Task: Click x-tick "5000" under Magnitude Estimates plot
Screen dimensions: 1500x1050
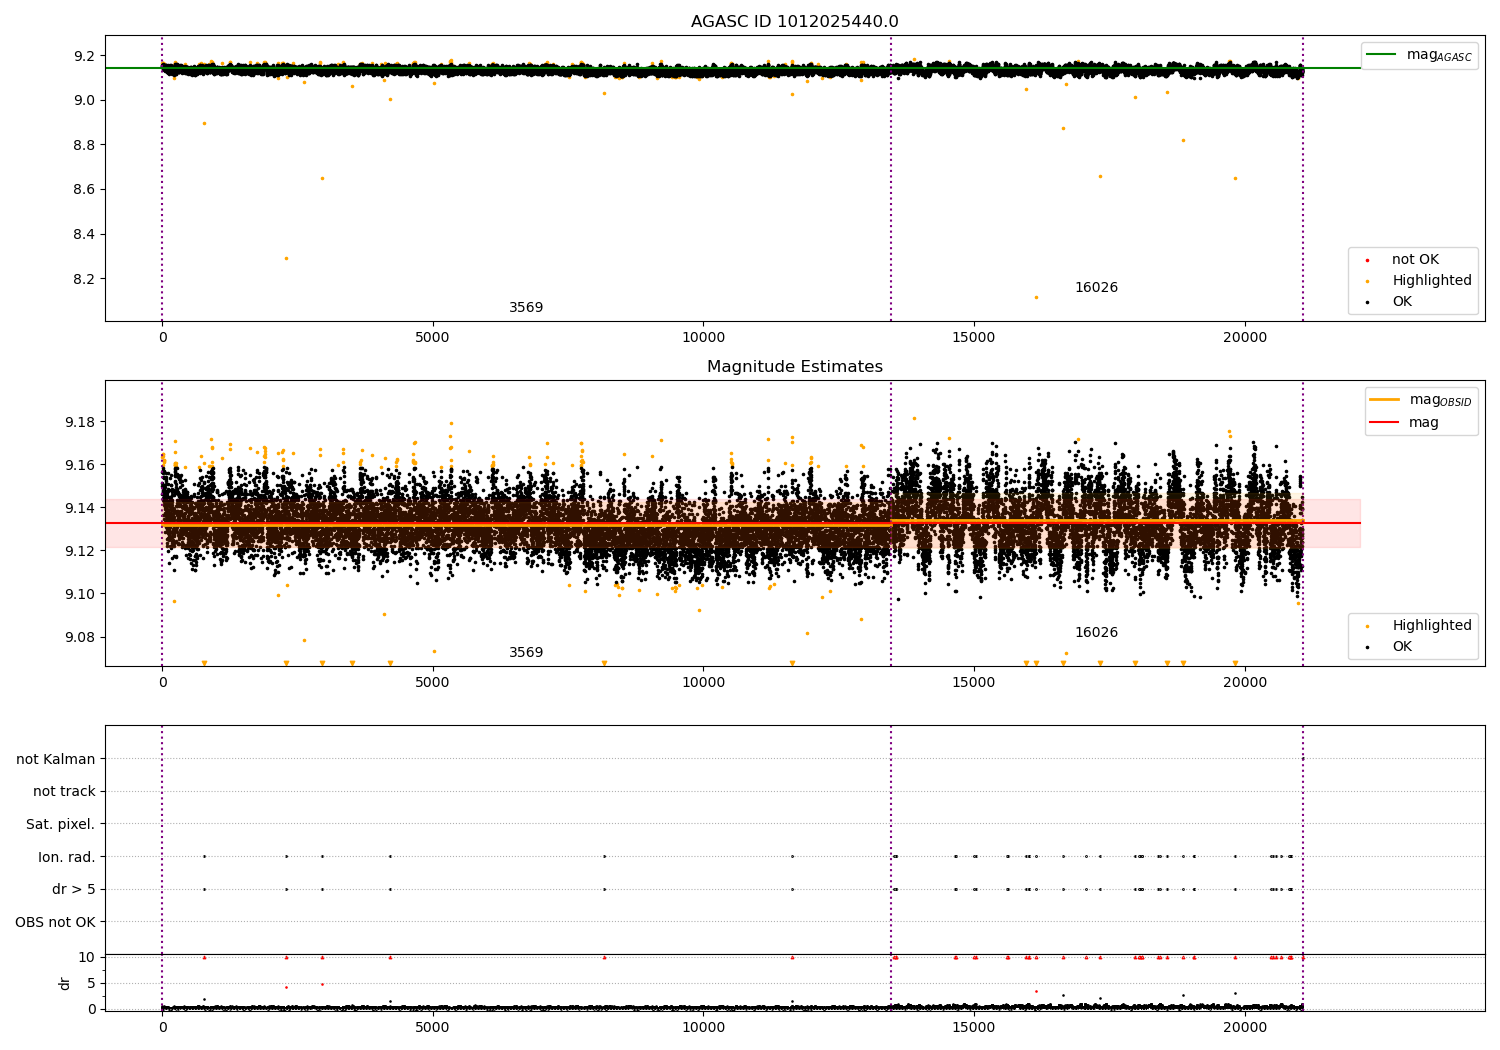Action: [x=433, y=683]
